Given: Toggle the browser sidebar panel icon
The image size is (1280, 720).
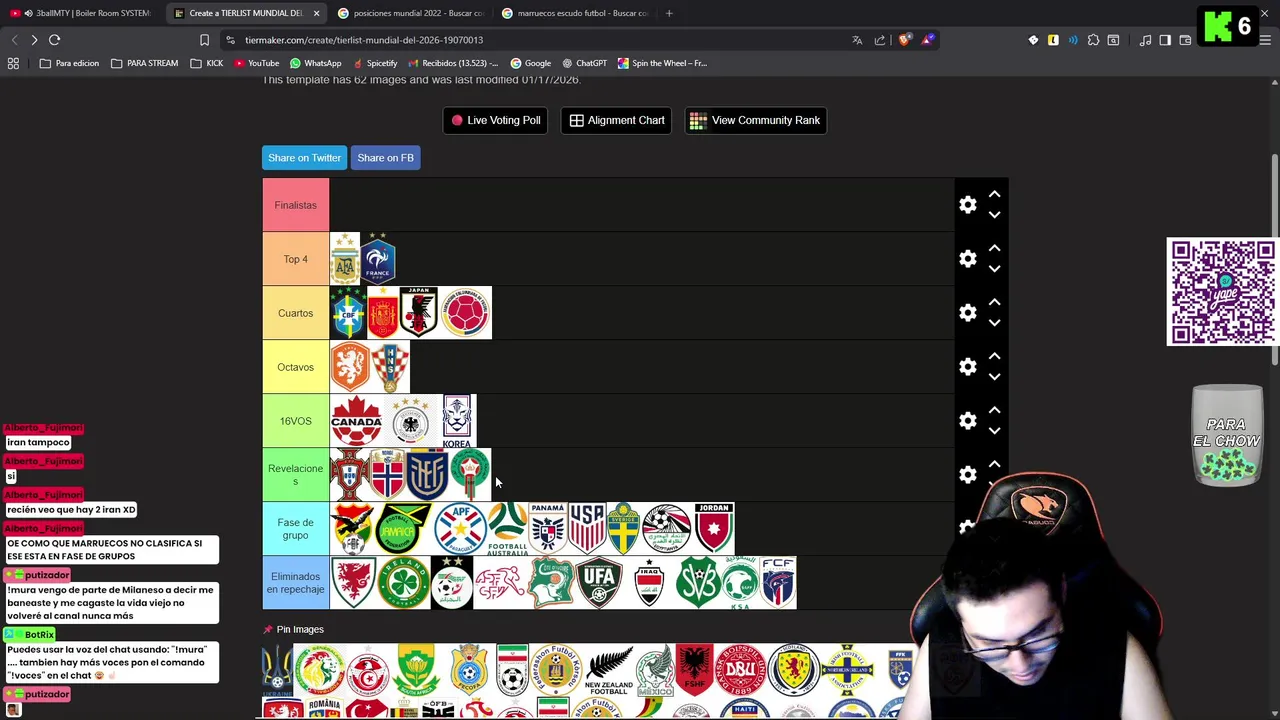Looking at the screenshot, I should [x=1165, y=40].
